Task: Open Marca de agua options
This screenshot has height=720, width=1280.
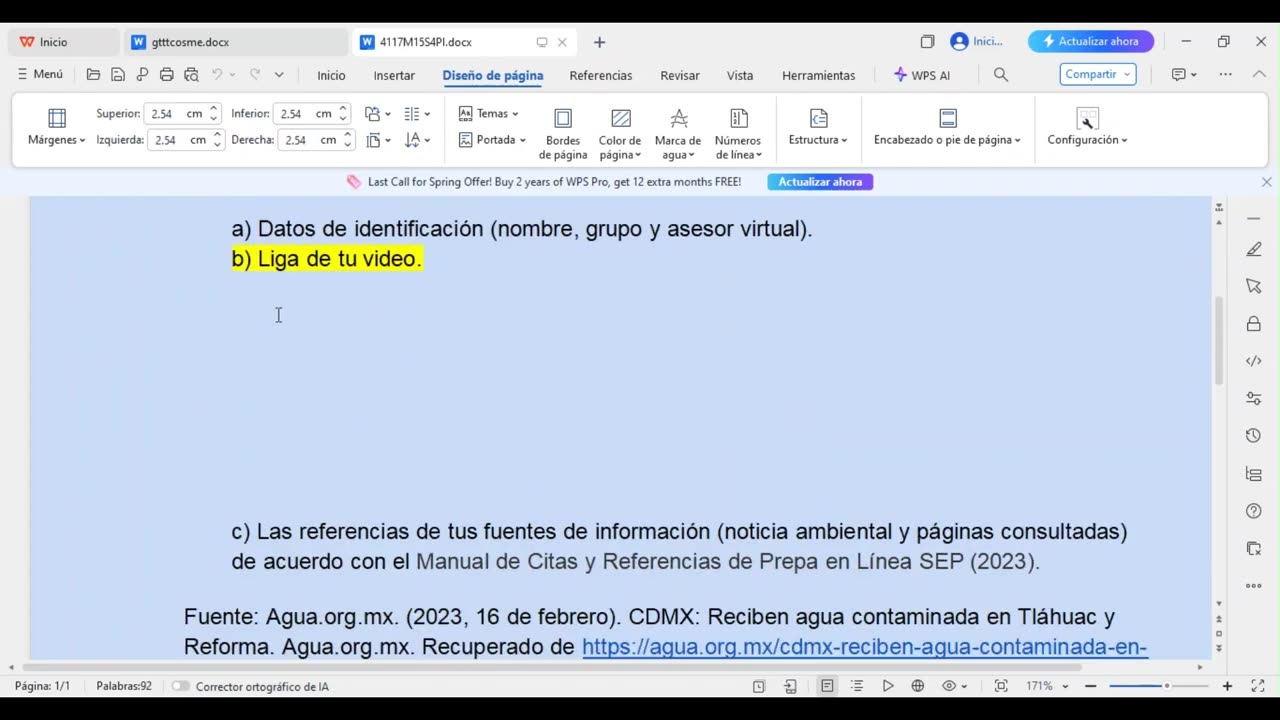Action: point(678,134)
